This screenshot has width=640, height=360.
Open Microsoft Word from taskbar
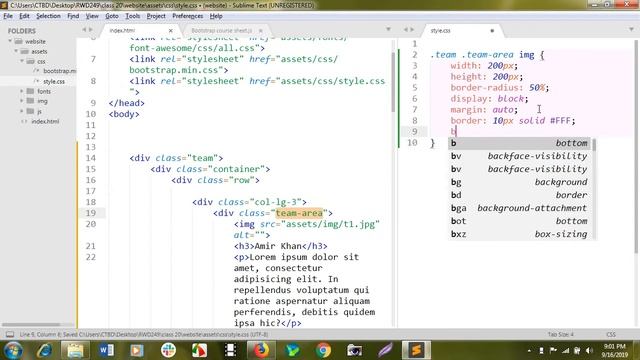click(106, 350)
